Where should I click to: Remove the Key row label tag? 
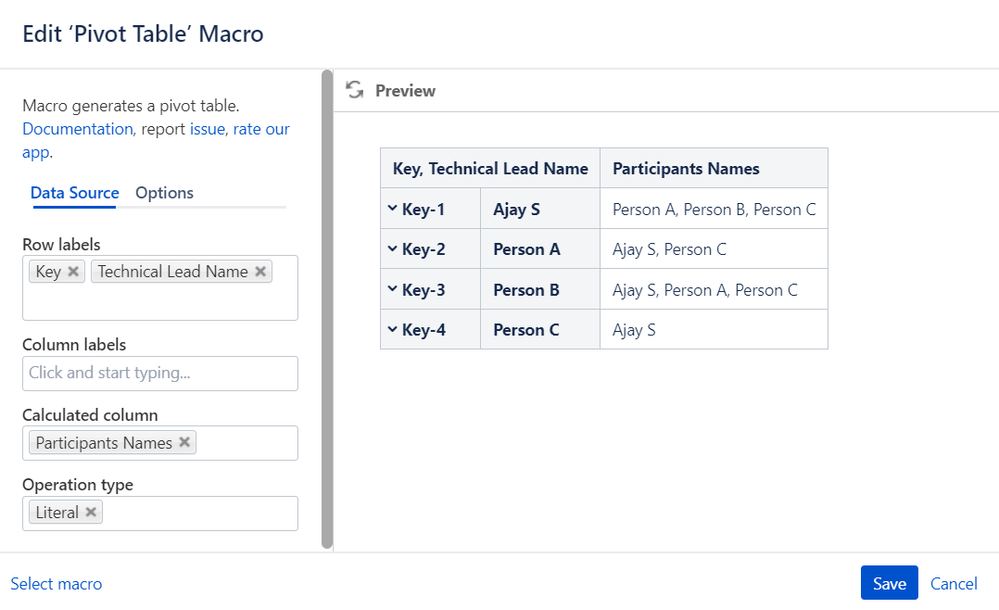coord(73,271)
